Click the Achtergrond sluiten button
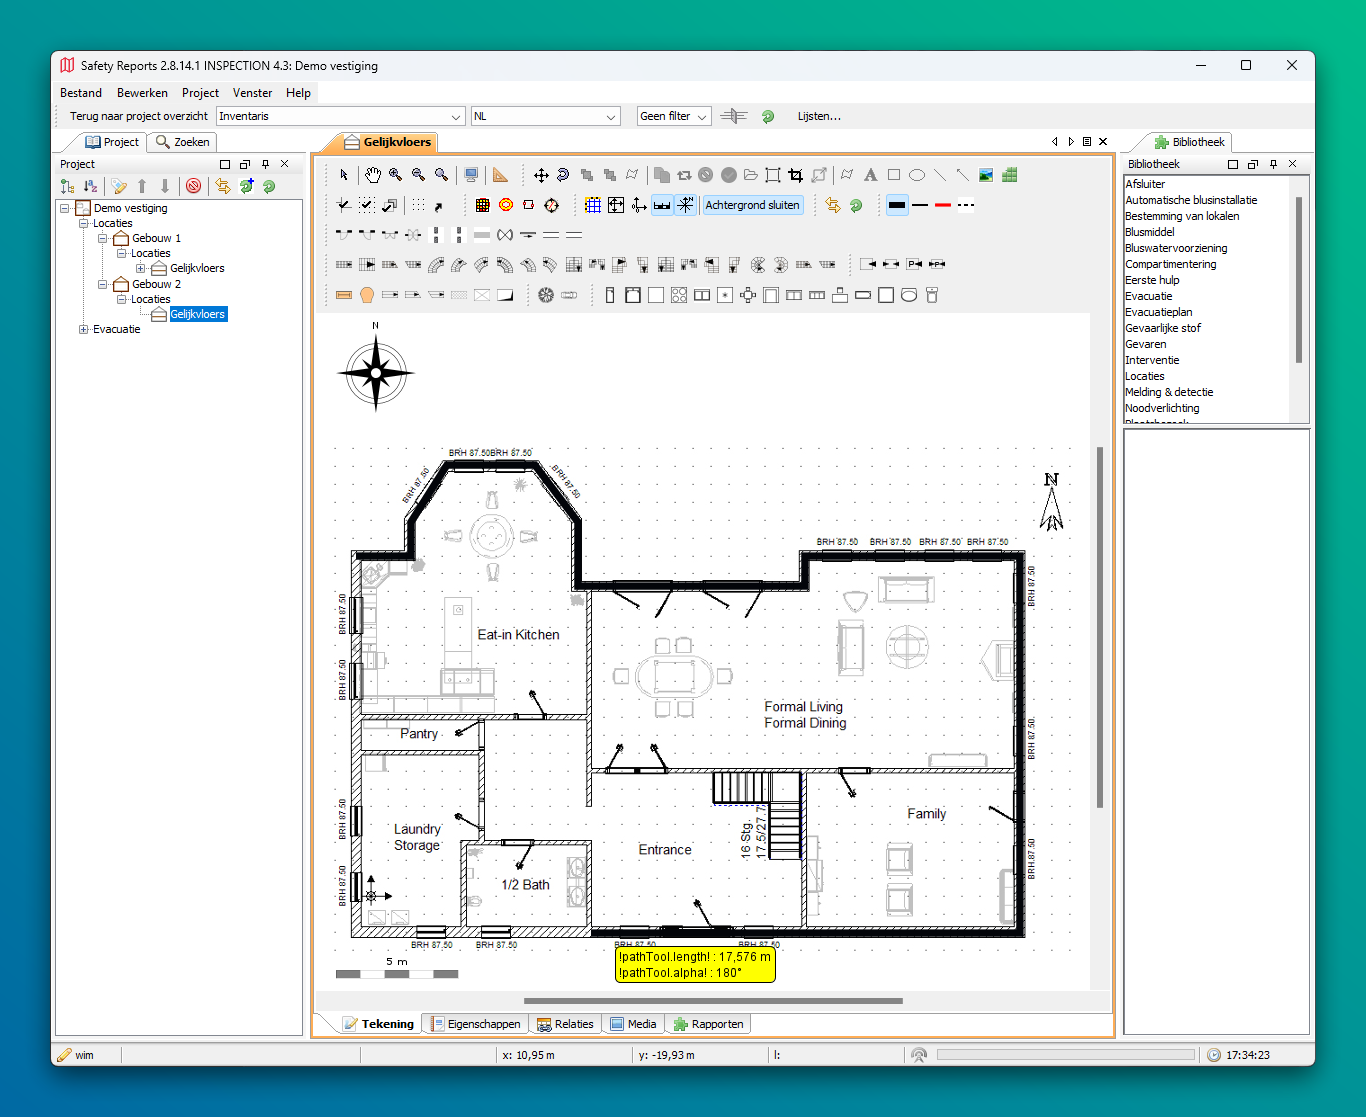 pos(752,205)
